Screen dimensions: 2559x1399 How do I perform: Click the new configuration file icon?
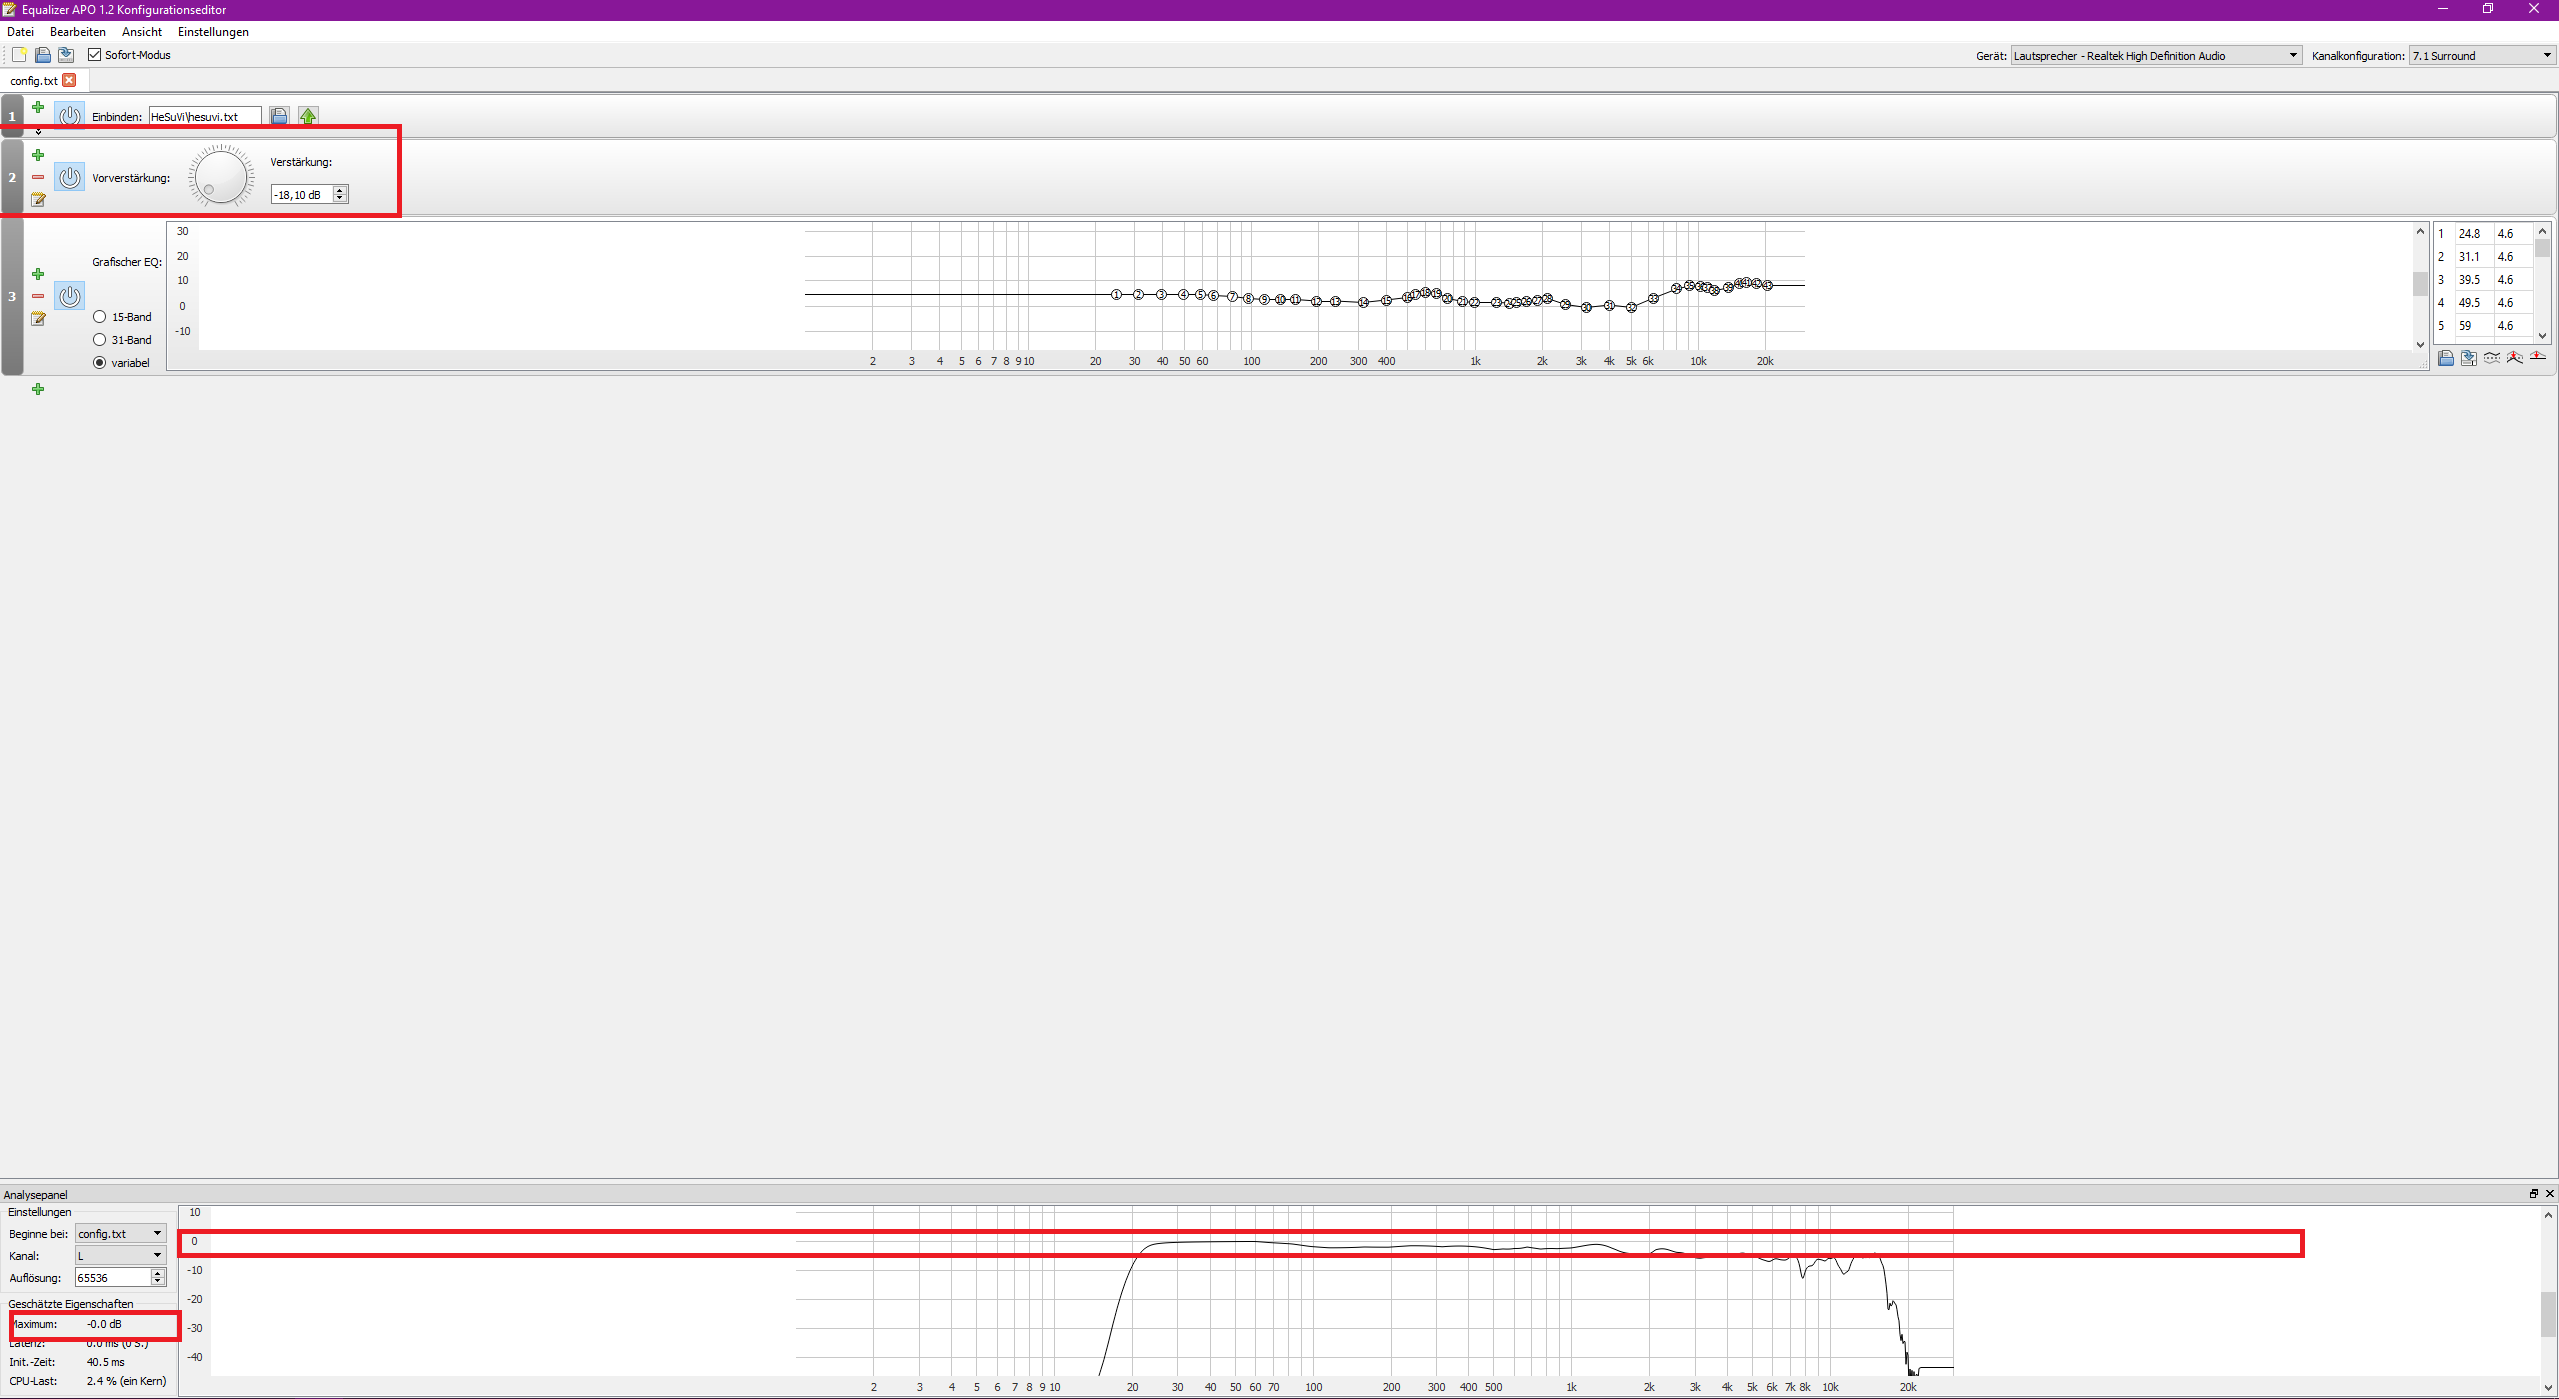tap(19, 55)
